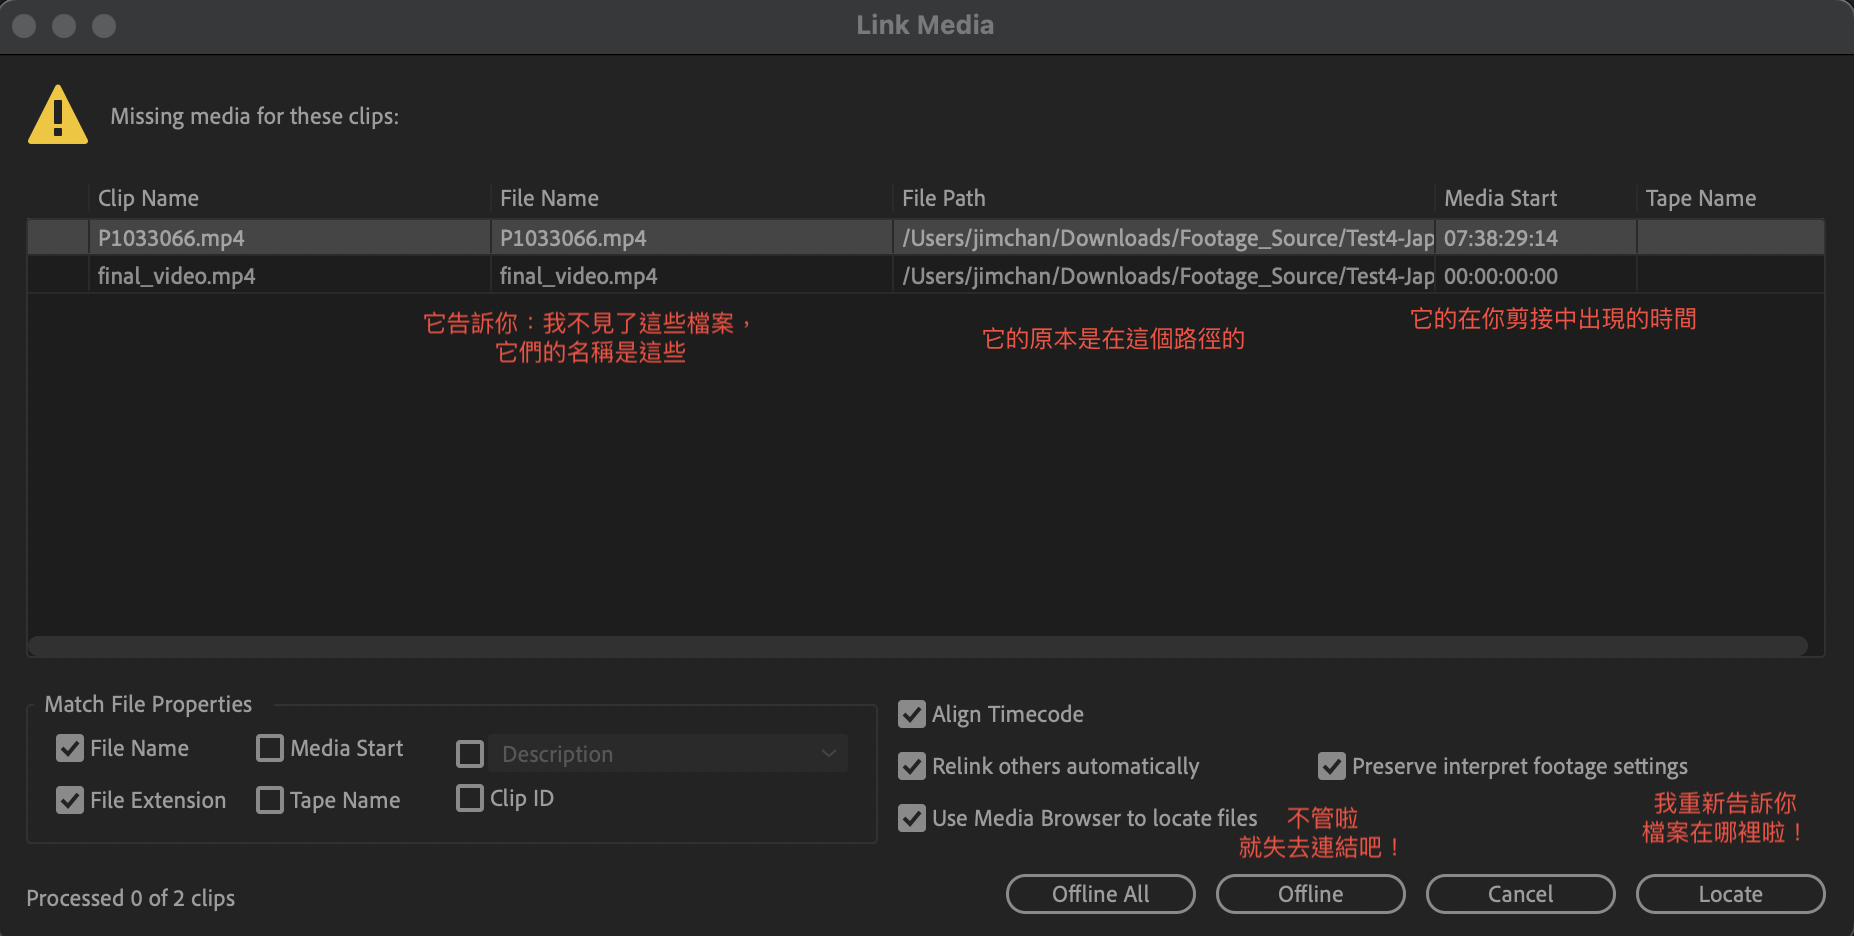Uncheck Preserve interpret footage settings
The width and height of the screenshot is (1854, 936).
coord(1332,766)
